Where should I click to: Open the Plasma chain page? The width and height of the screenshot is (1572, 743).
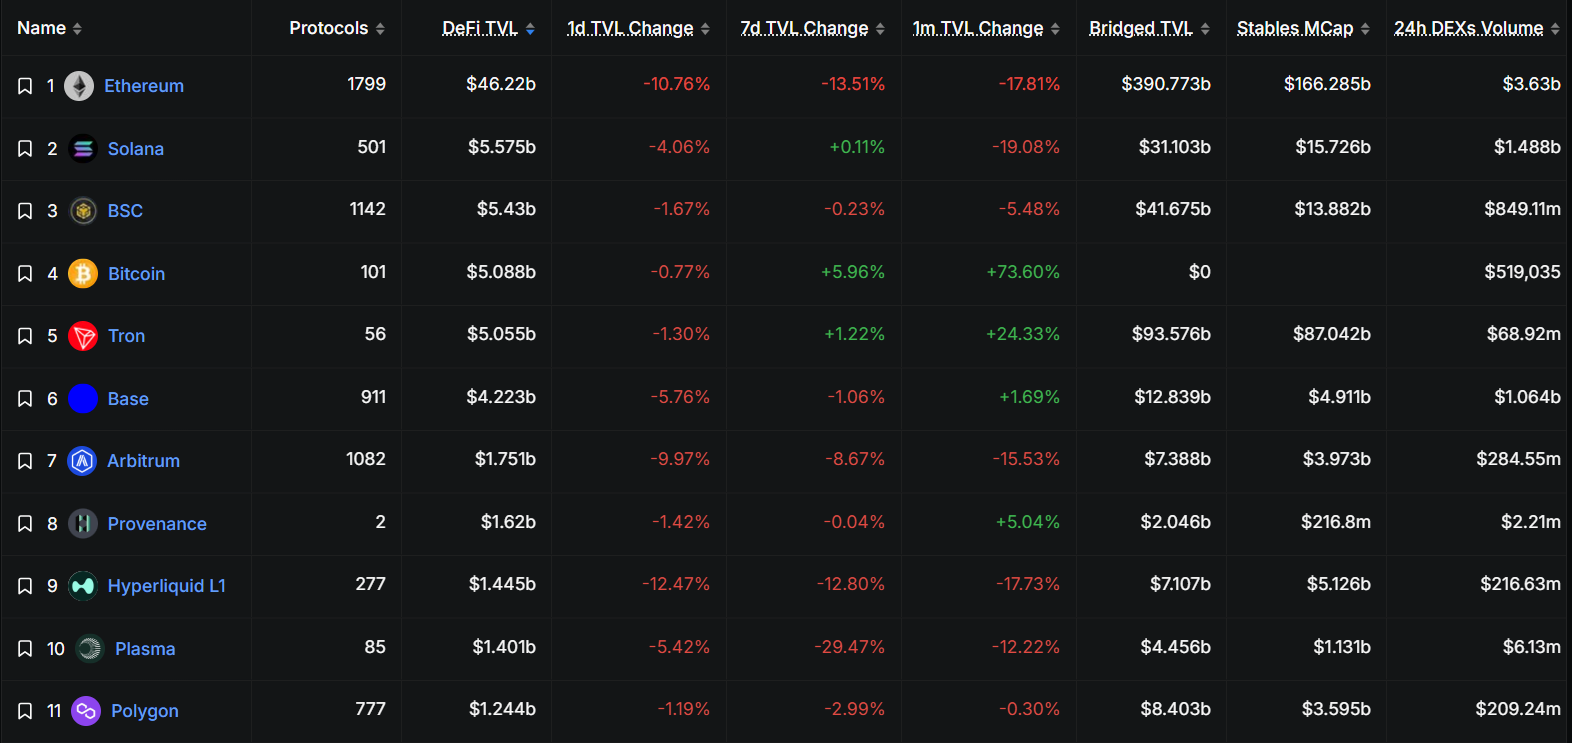coord(145,649)
